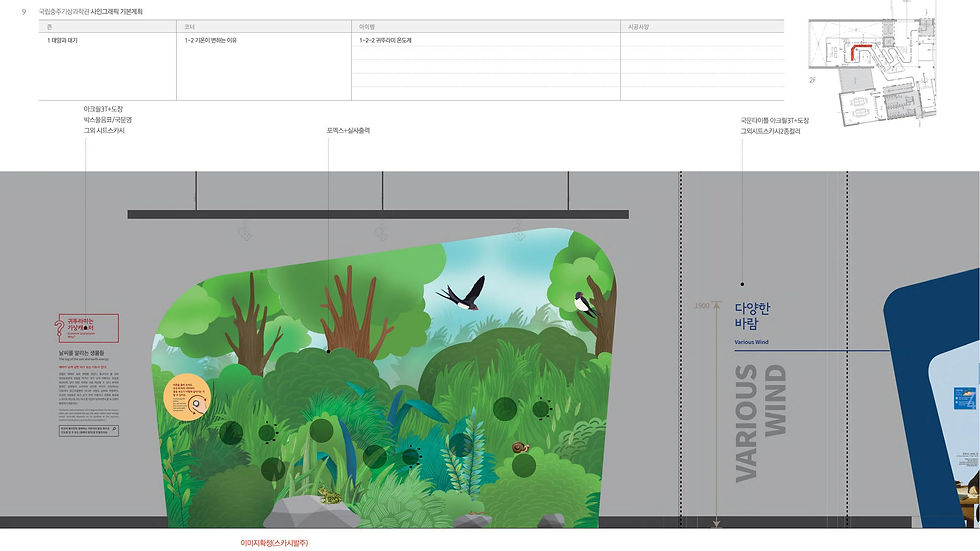Select the red-bordered title box beside question mark

89,328
